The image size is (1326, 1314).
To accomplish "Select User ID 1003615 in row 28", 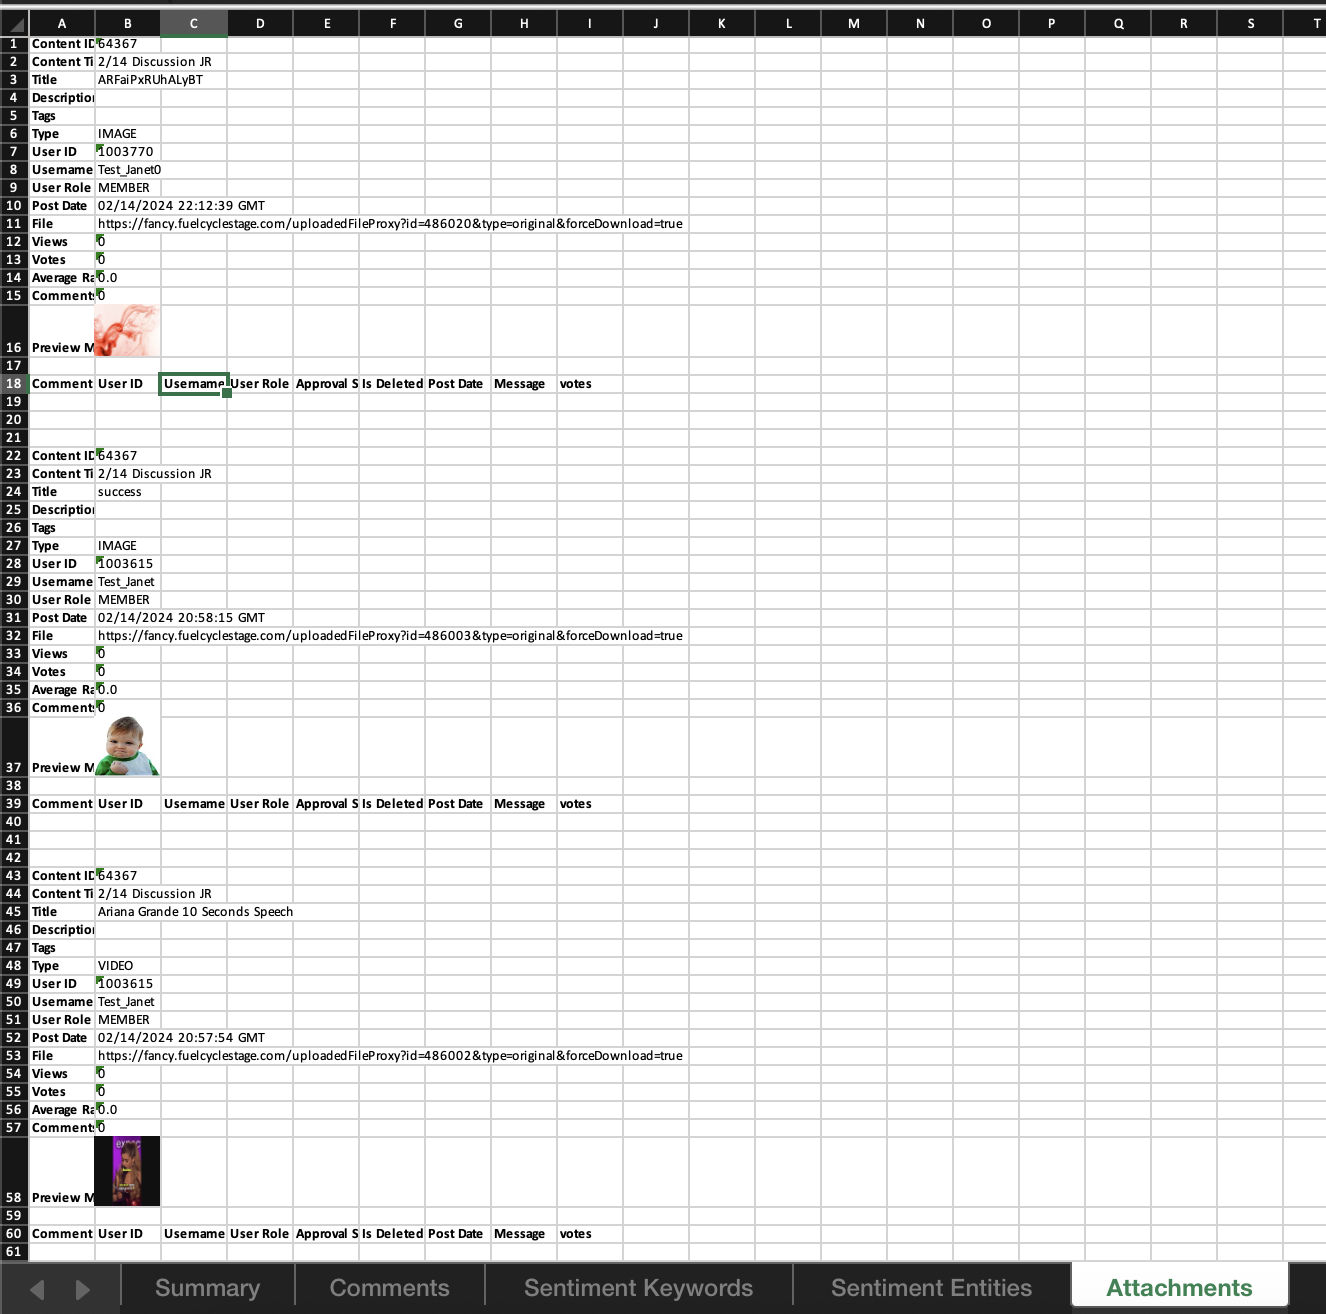I will point(128,564).
